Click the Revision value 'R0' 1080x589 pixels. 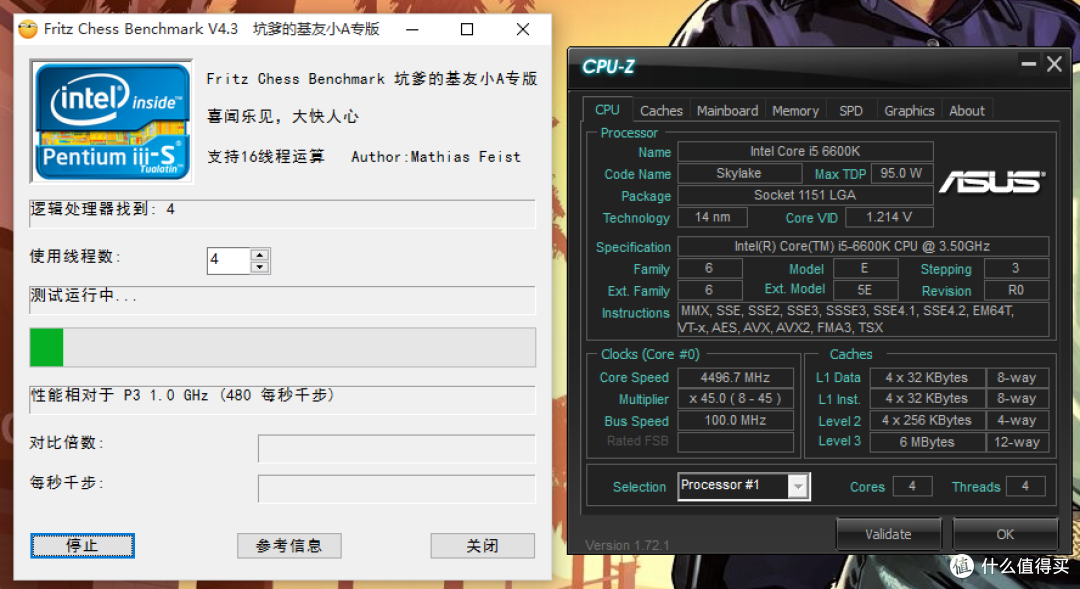click(x=1017, y=290)
